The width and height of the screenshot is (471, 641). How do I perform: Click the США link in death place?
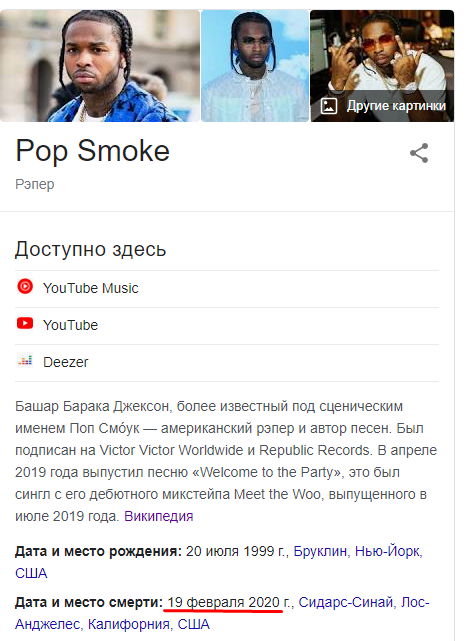point(194,625)
